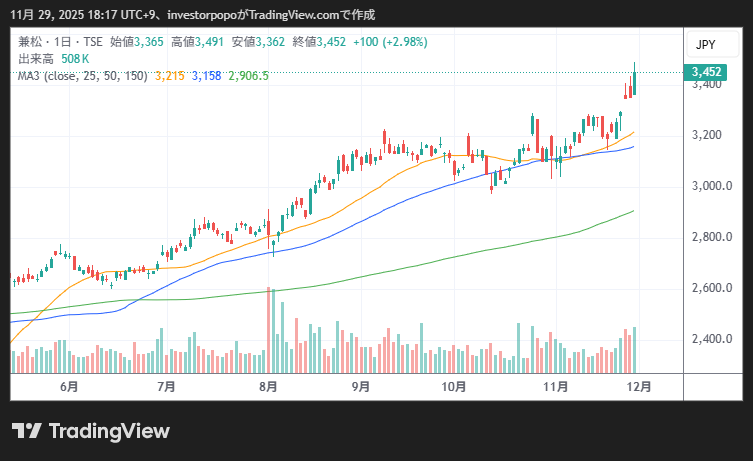Image resolution: width=753 pixels, height=461 pixels.
Task: Click the orange MA value 3,215
Action: point(170,76)
